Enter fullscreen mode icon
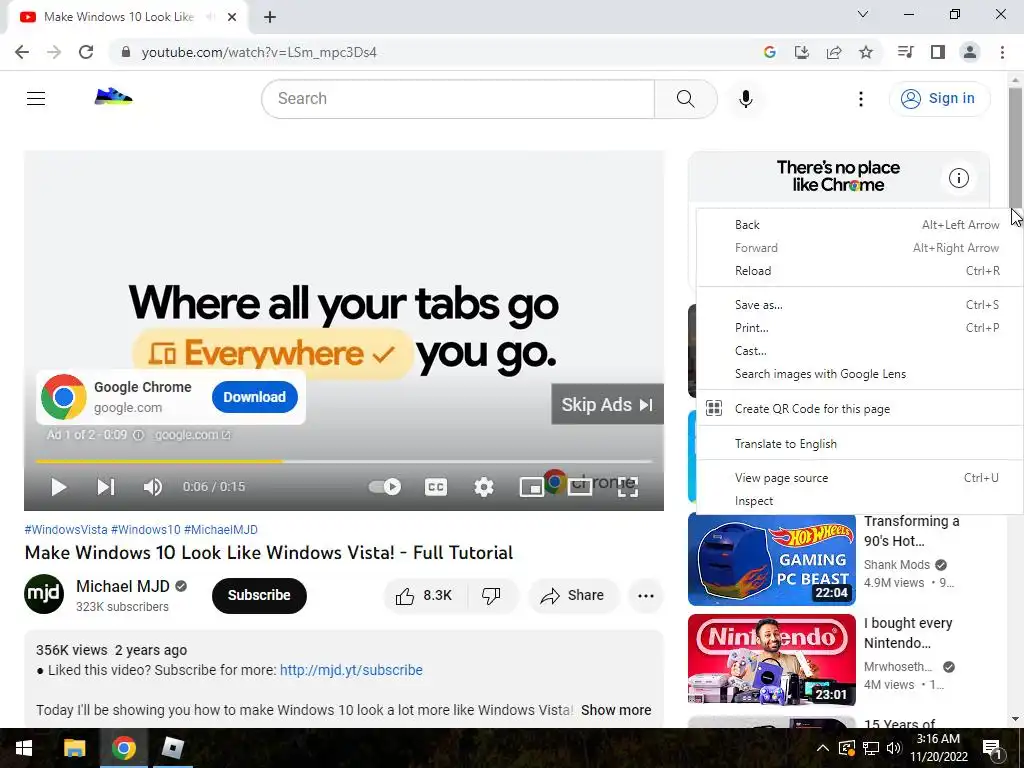1024x768 pixels. tap(628, 487)
